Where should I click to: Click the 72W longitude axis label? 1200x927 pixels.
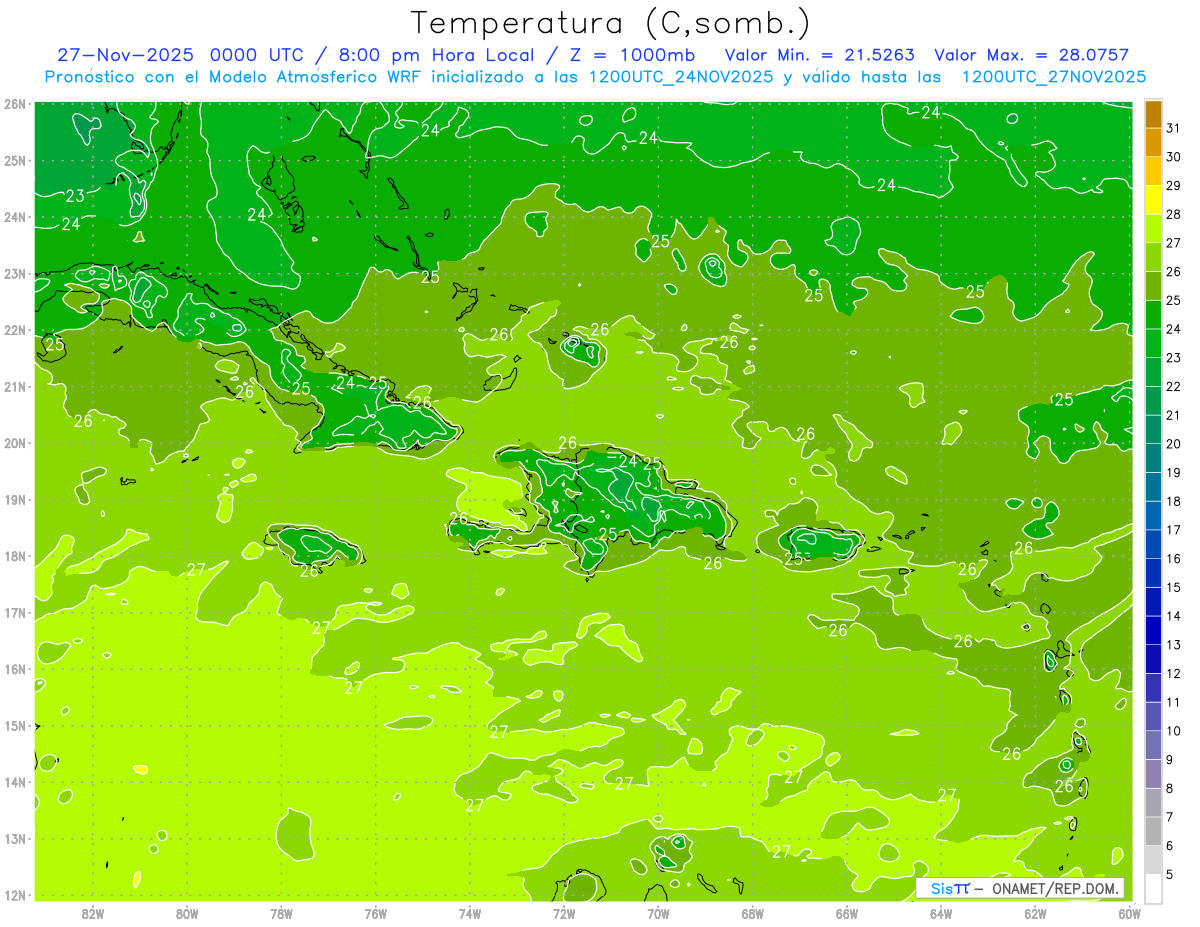(x=564, y=913)
